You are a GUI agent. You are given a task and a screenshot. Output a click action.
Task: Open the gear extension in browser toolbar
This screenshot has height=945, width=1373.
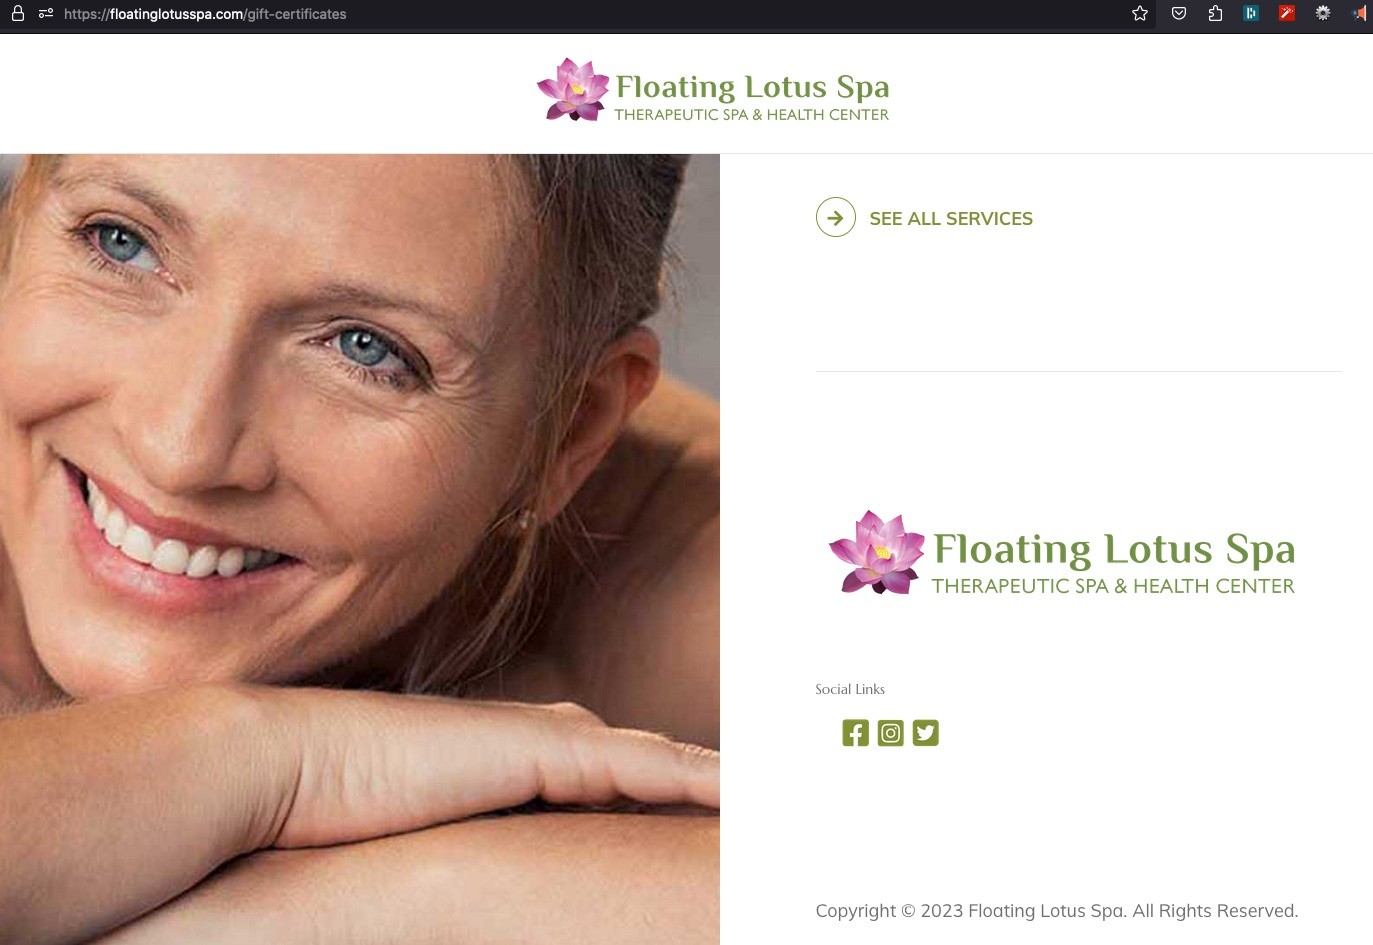click(1323, 13)
